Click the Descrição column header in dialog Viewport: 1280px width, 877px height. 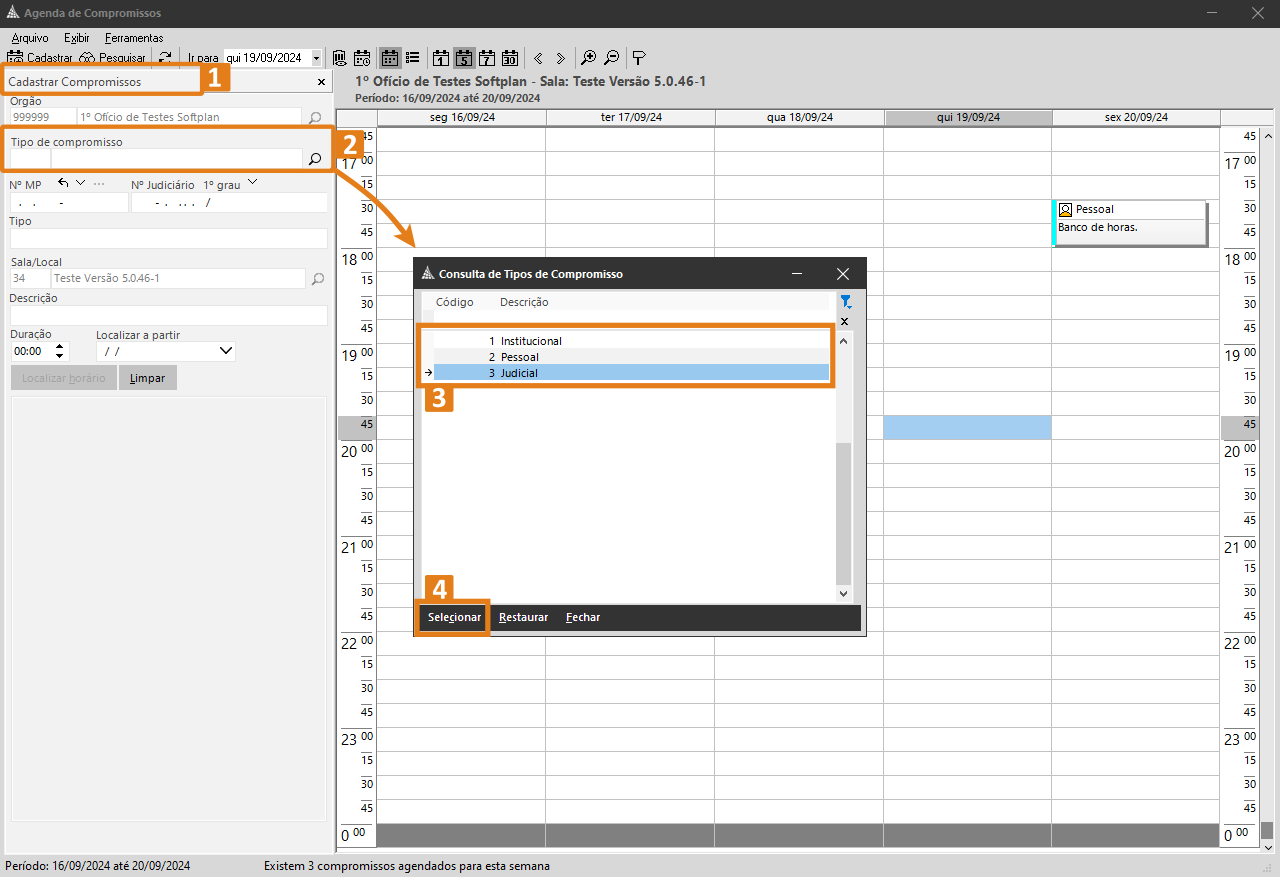[x=524, y=302]
